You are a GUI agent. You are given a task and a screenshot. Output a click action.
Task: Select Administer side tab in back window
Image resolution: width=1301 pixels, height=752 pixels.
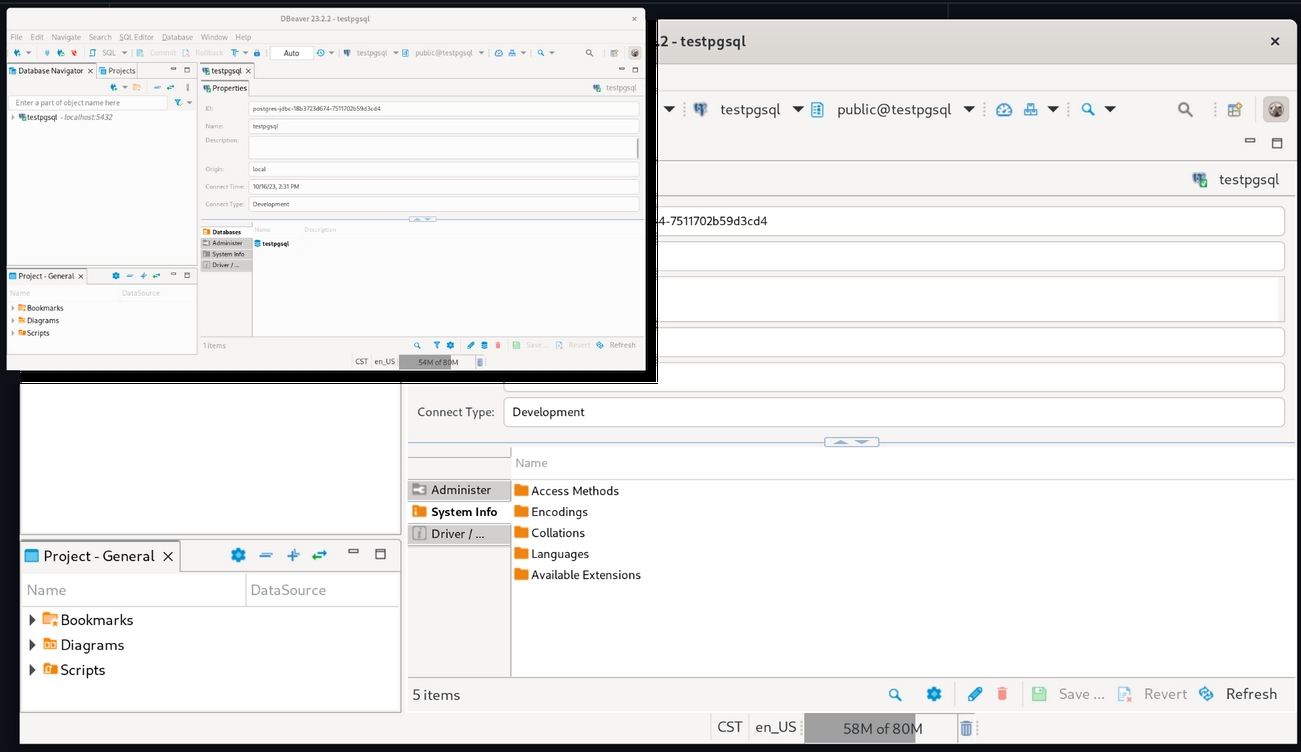tap(460, 490)
